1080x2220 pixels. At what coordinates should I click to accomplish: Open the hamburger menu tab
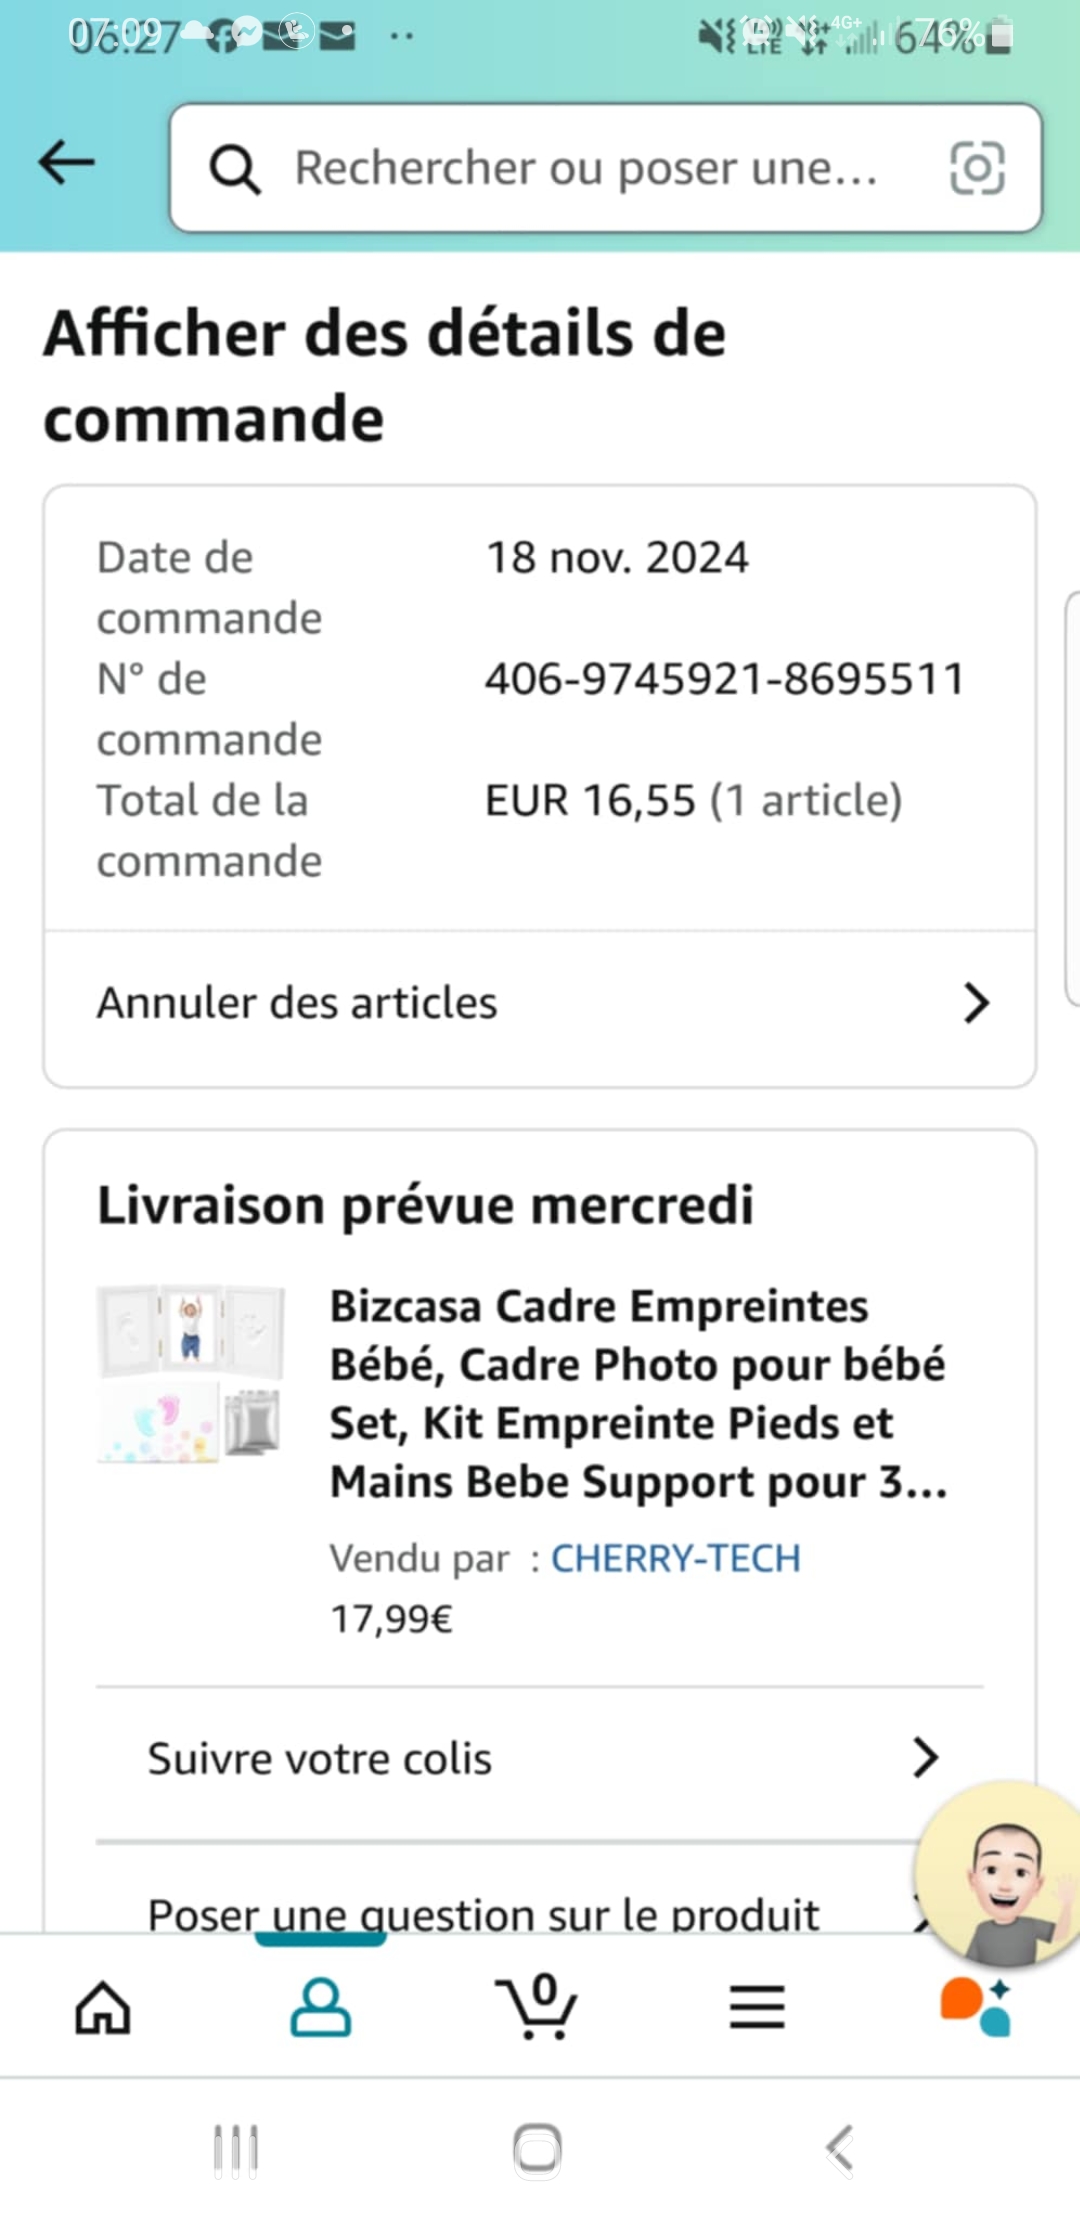point(757,2007)
